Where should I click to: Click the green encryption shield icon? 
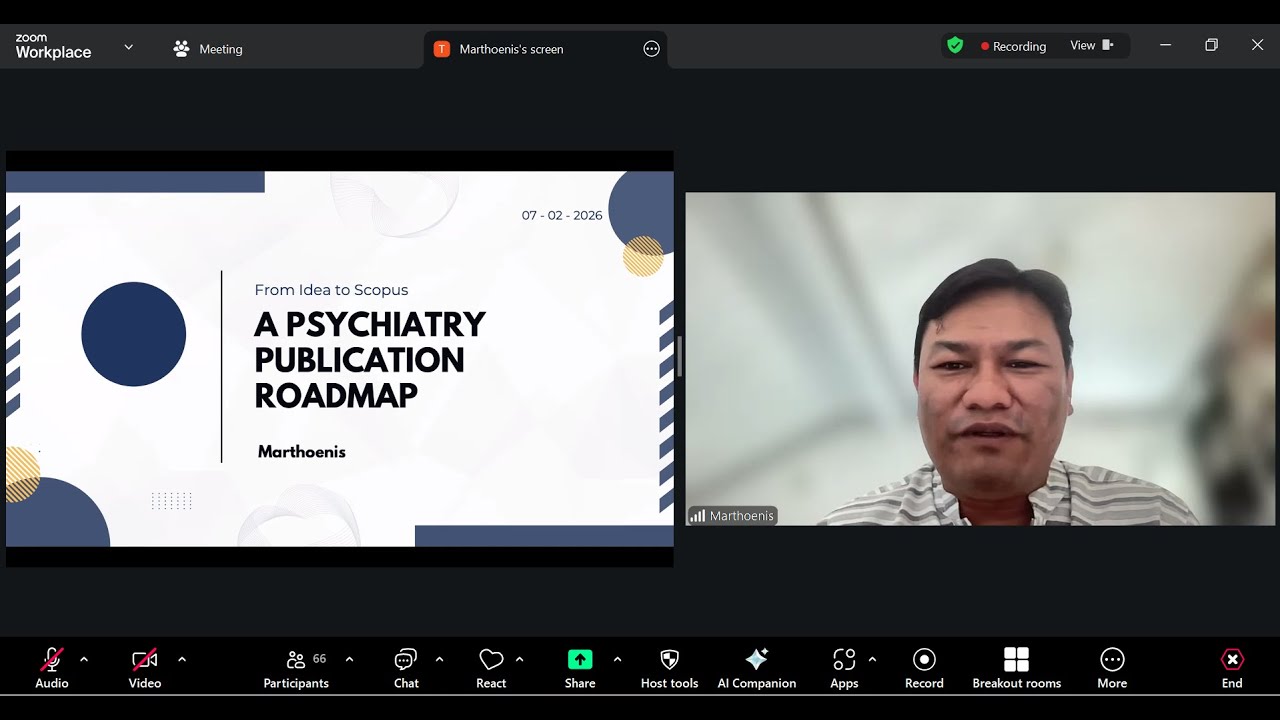pos(955,46)
